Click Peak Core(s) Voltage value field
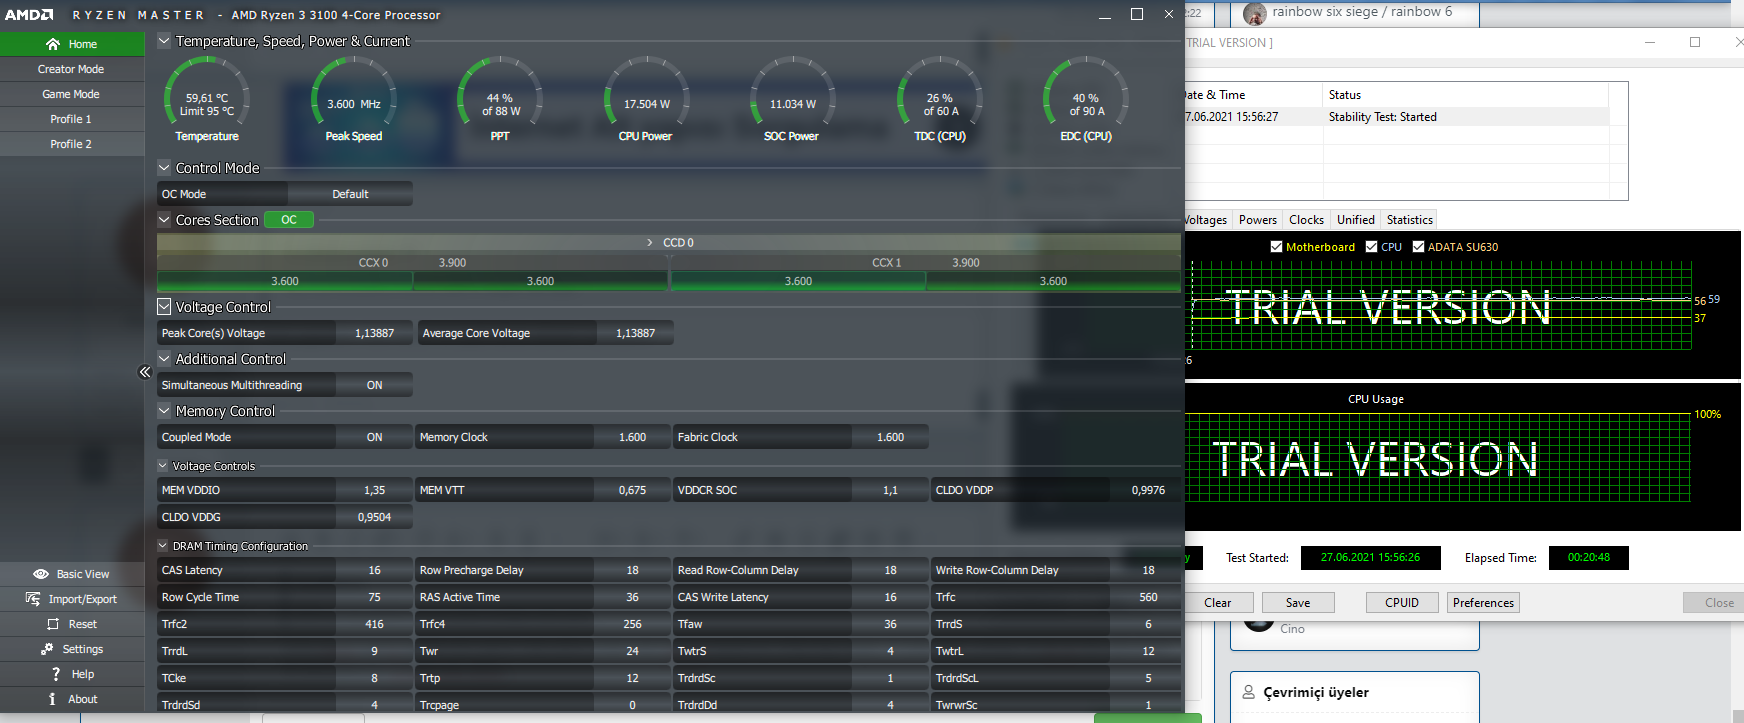 tap(374, 333)
